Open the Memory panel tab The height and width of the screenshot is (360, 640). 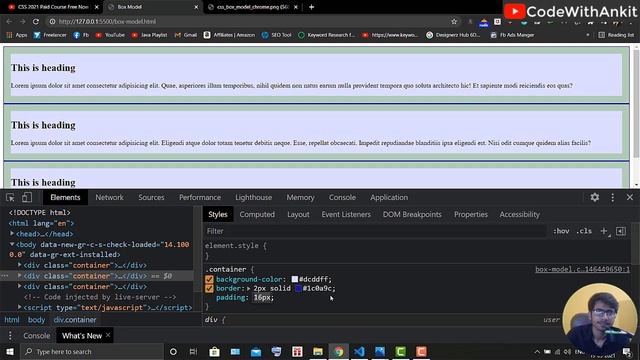coord(300,198)
